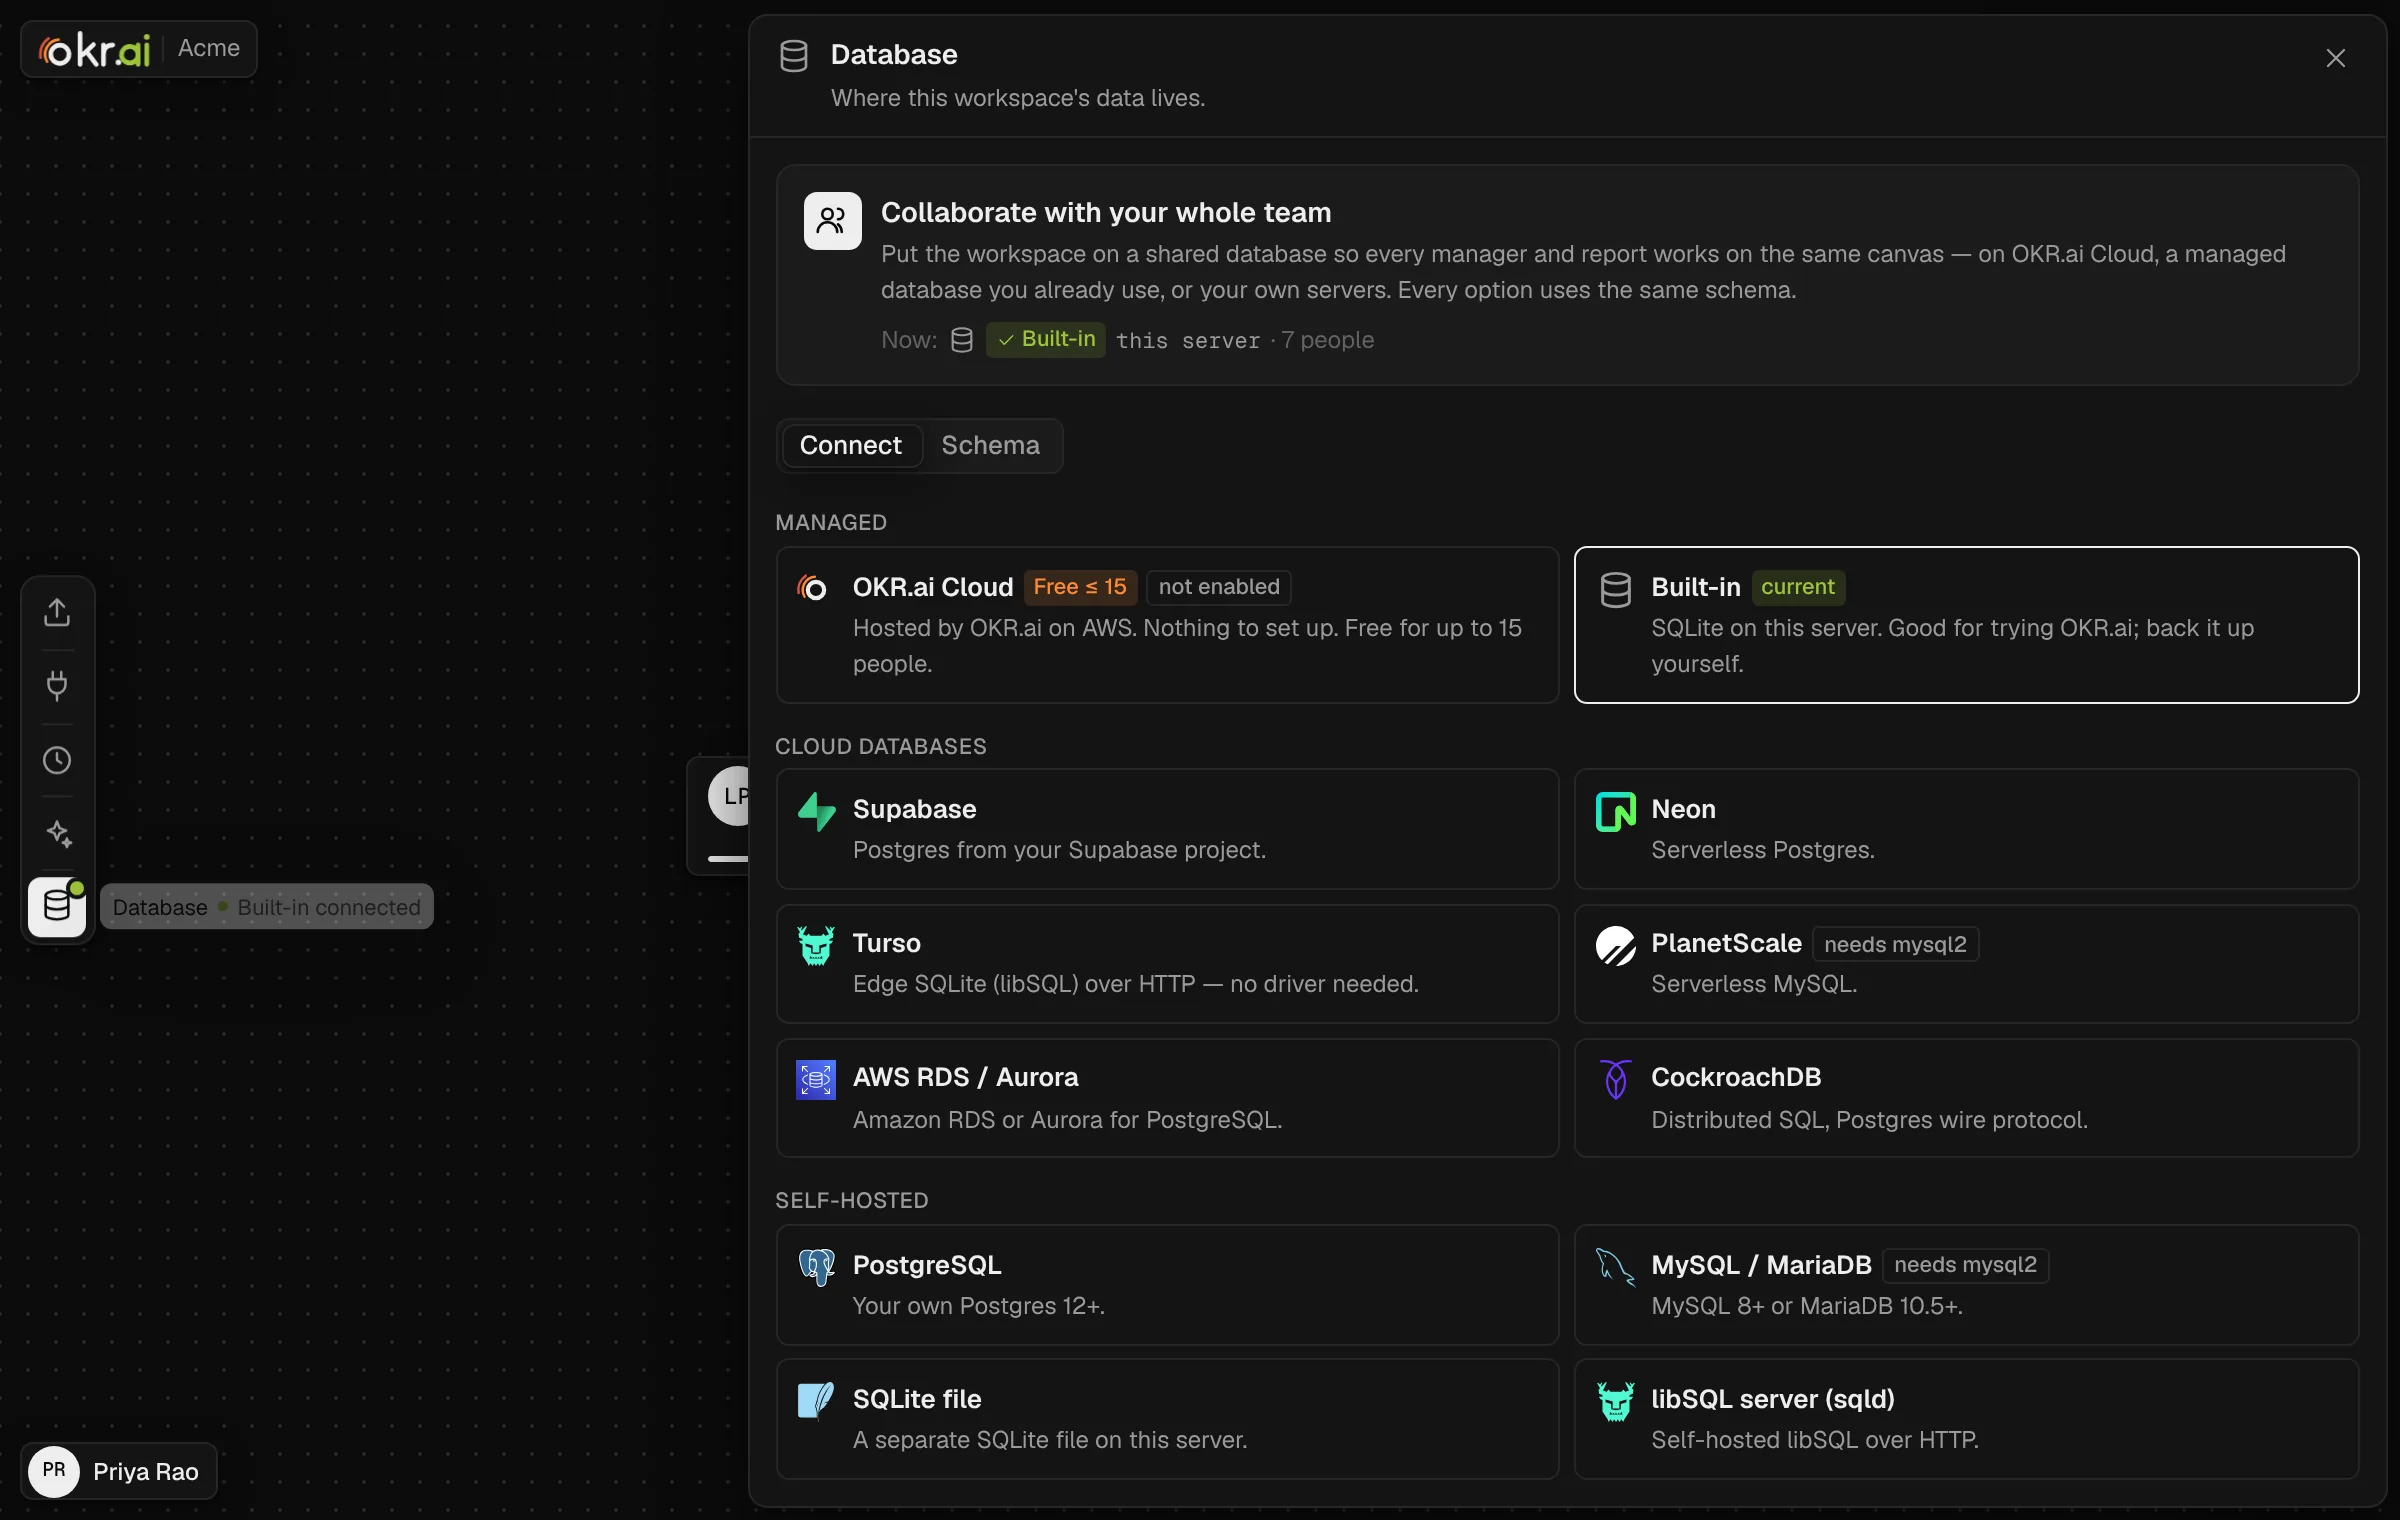Toggle the Database icon in left toolbar
The width and height of the screenshot is (2400, 1520).
click(x=57, y=907)
